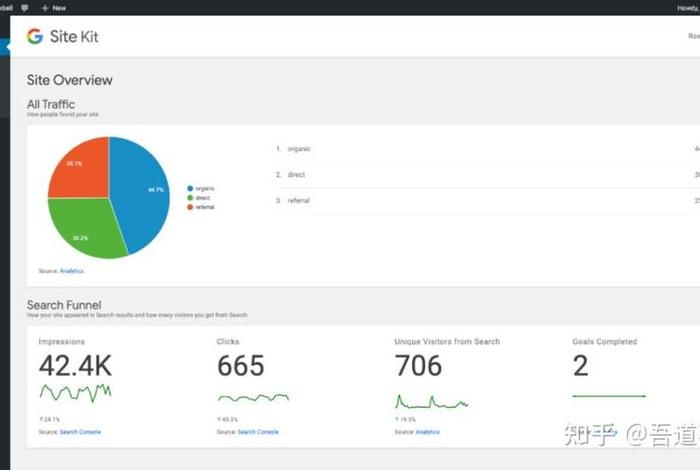Click the Impressions percentage change indicator
This screenshot has height=470, width=700.
coord(49,420)
